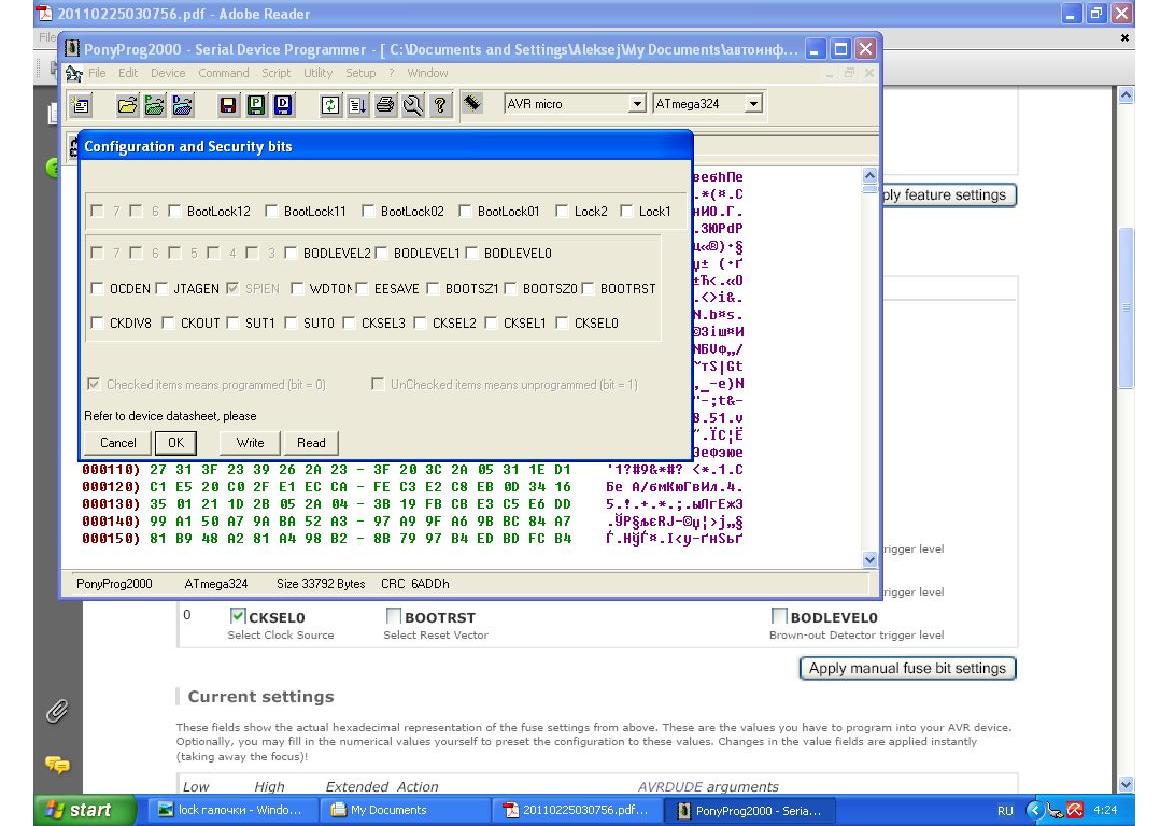This screenshot has height=826, width=1169.
Task: Open My Documents from the taskbar
Action: [x=387, y=810]
